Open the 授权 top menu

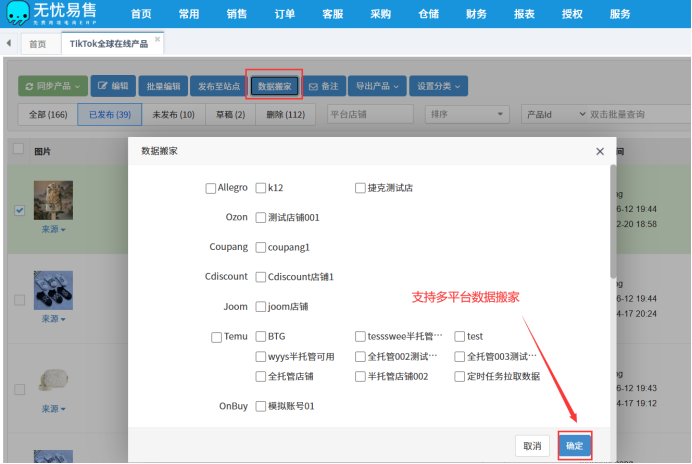[x=572, y=14]
